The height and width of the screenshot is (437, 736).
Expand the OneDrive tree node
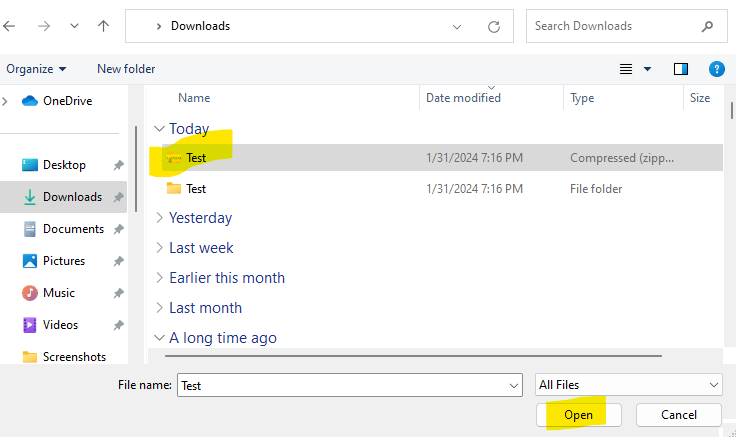[x=7, y=100]
